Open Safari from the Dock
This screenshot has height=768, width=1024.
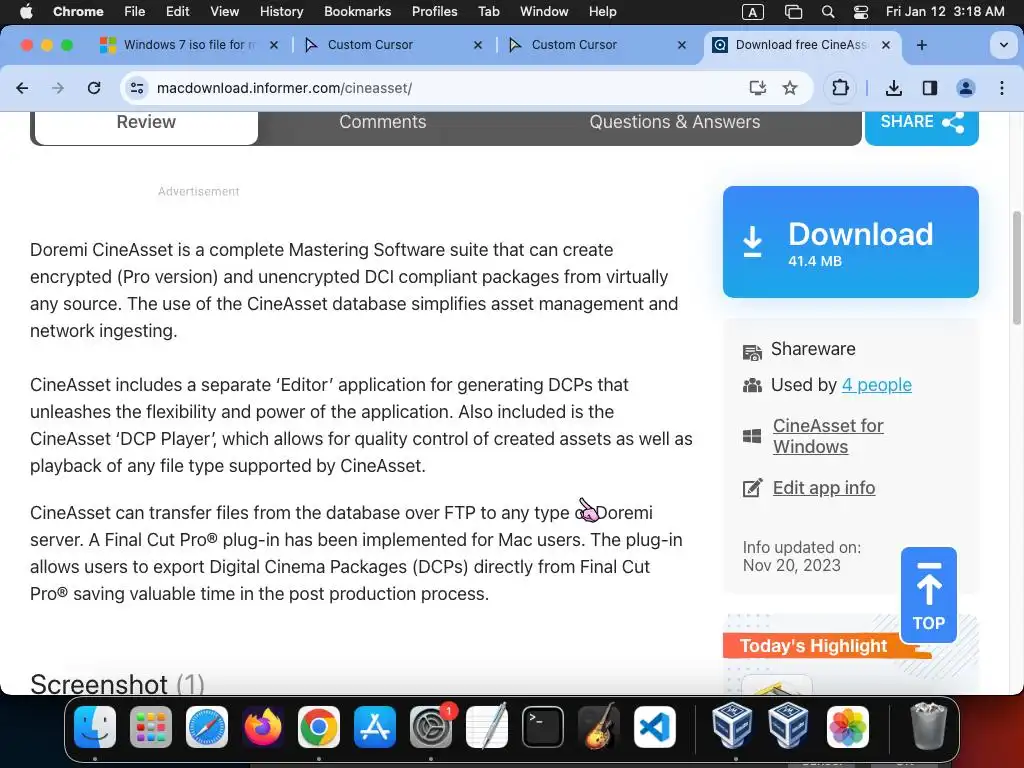coord(207,726)
